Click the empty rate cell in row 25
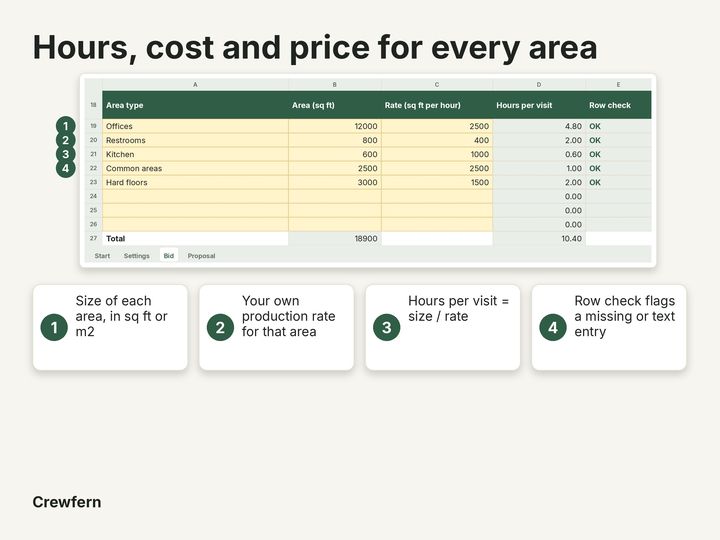Viewport: 720px width, 540px height. (437, 210)
